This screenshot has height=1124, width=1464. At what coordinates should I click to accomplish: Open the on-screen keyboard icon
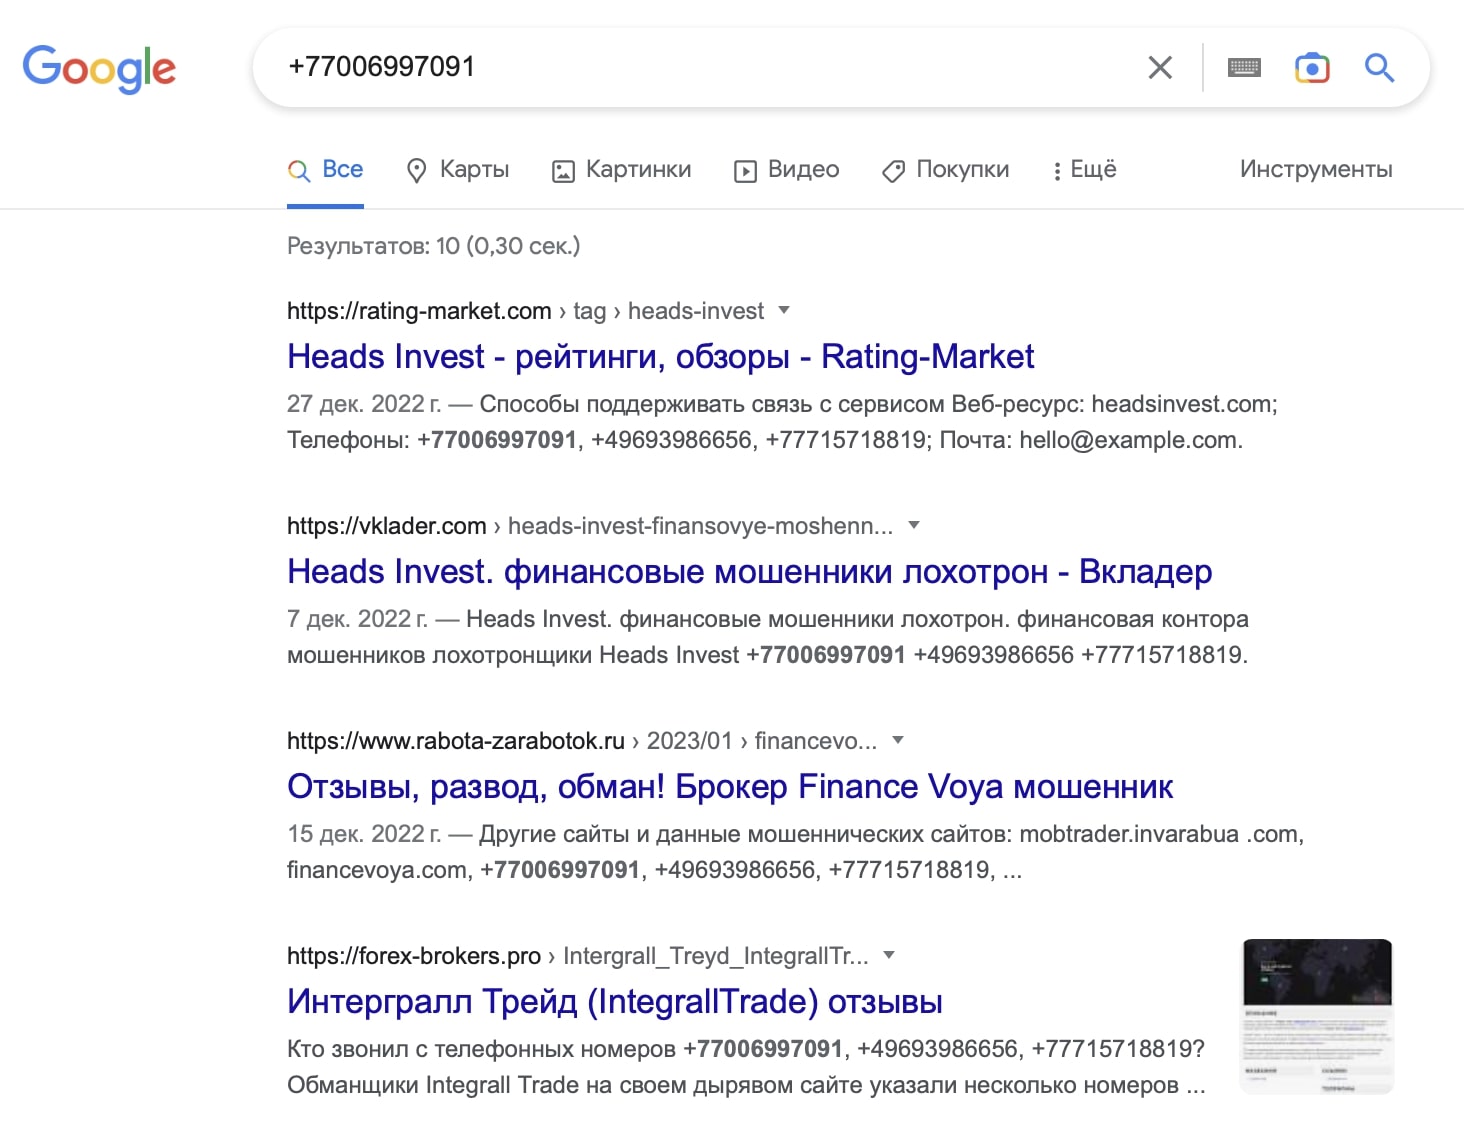(1244, 68)
